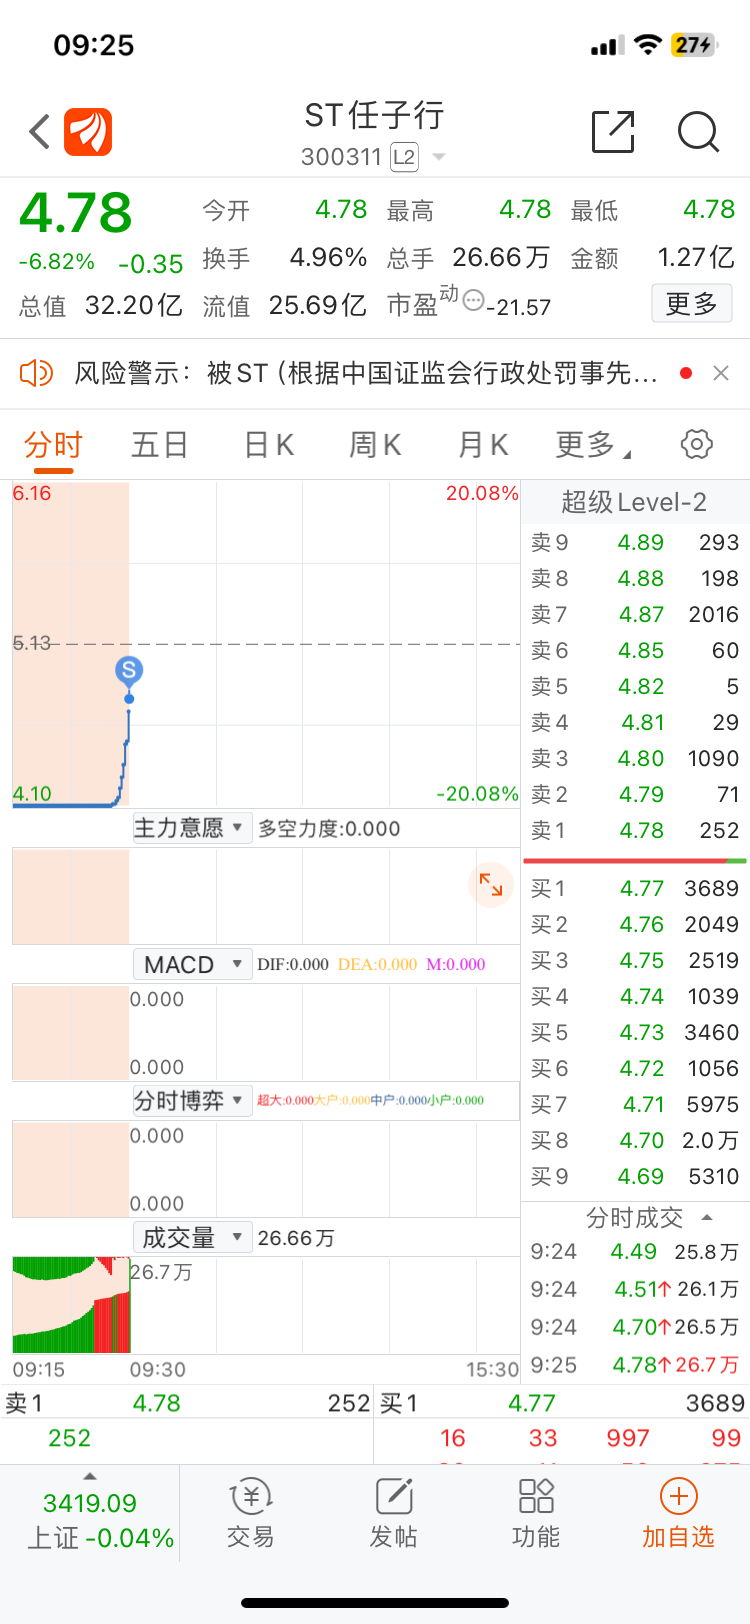The image size is (750, 1624).
Task: Select 买6 row at 4.72
Action: click(x=635, y=1068)
